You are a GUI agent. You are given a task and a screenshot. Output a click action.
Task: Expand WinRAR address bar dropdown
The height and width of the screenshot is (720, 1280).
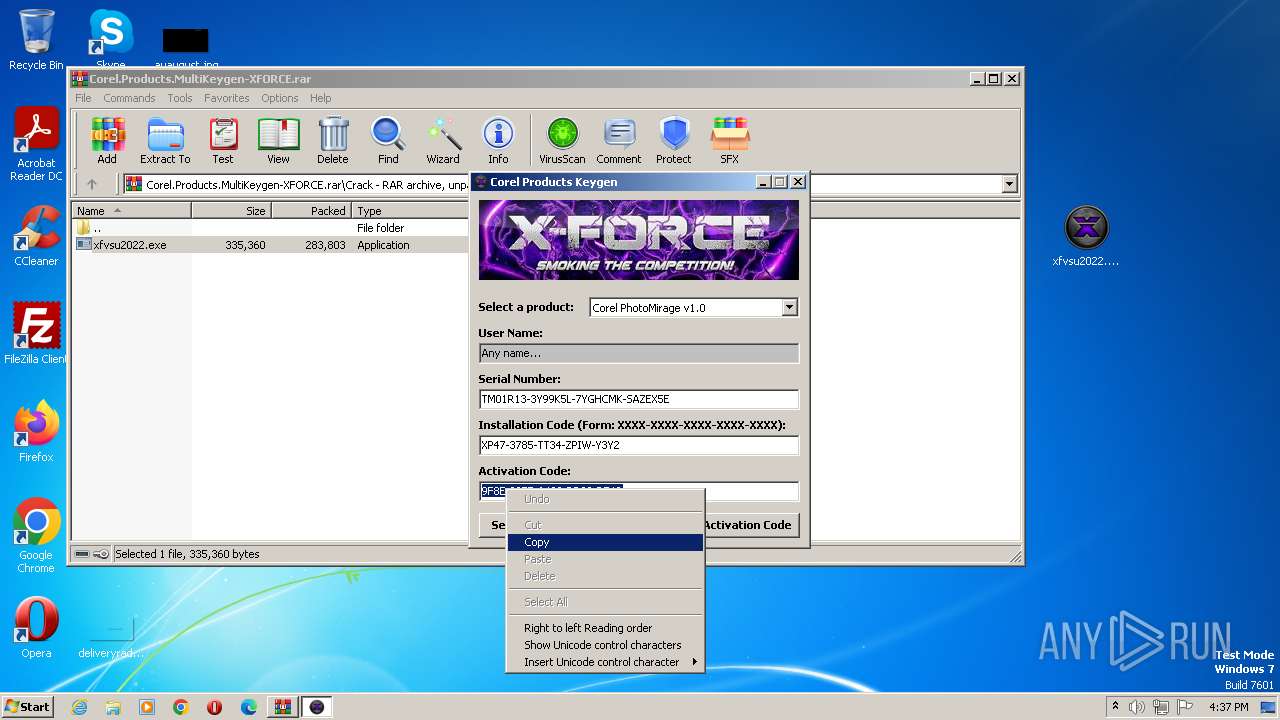point(1009,184)
